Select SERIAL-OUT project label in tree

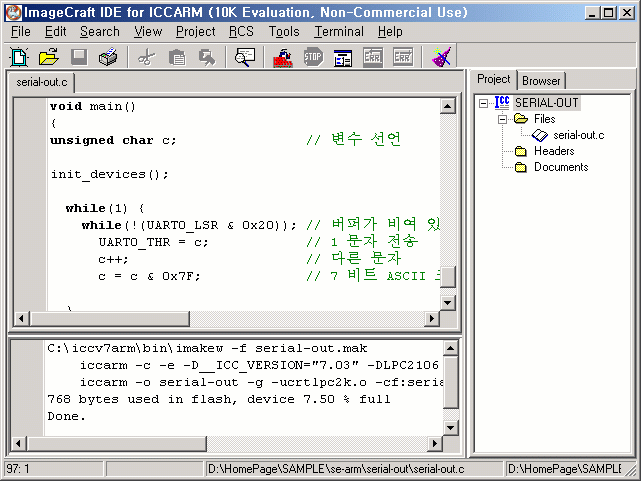[x=546, y=103]
